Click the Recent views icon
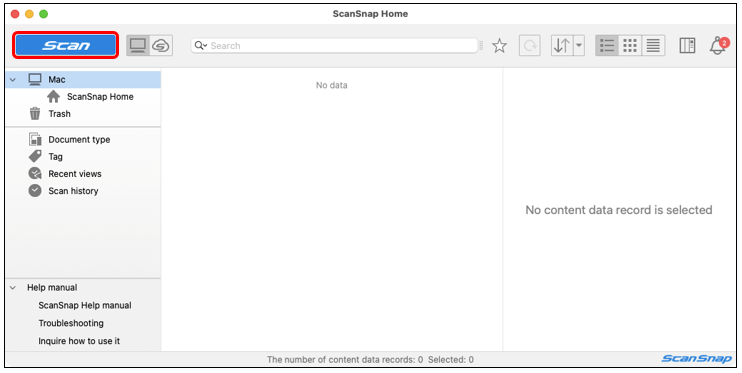 coord(35,174)
